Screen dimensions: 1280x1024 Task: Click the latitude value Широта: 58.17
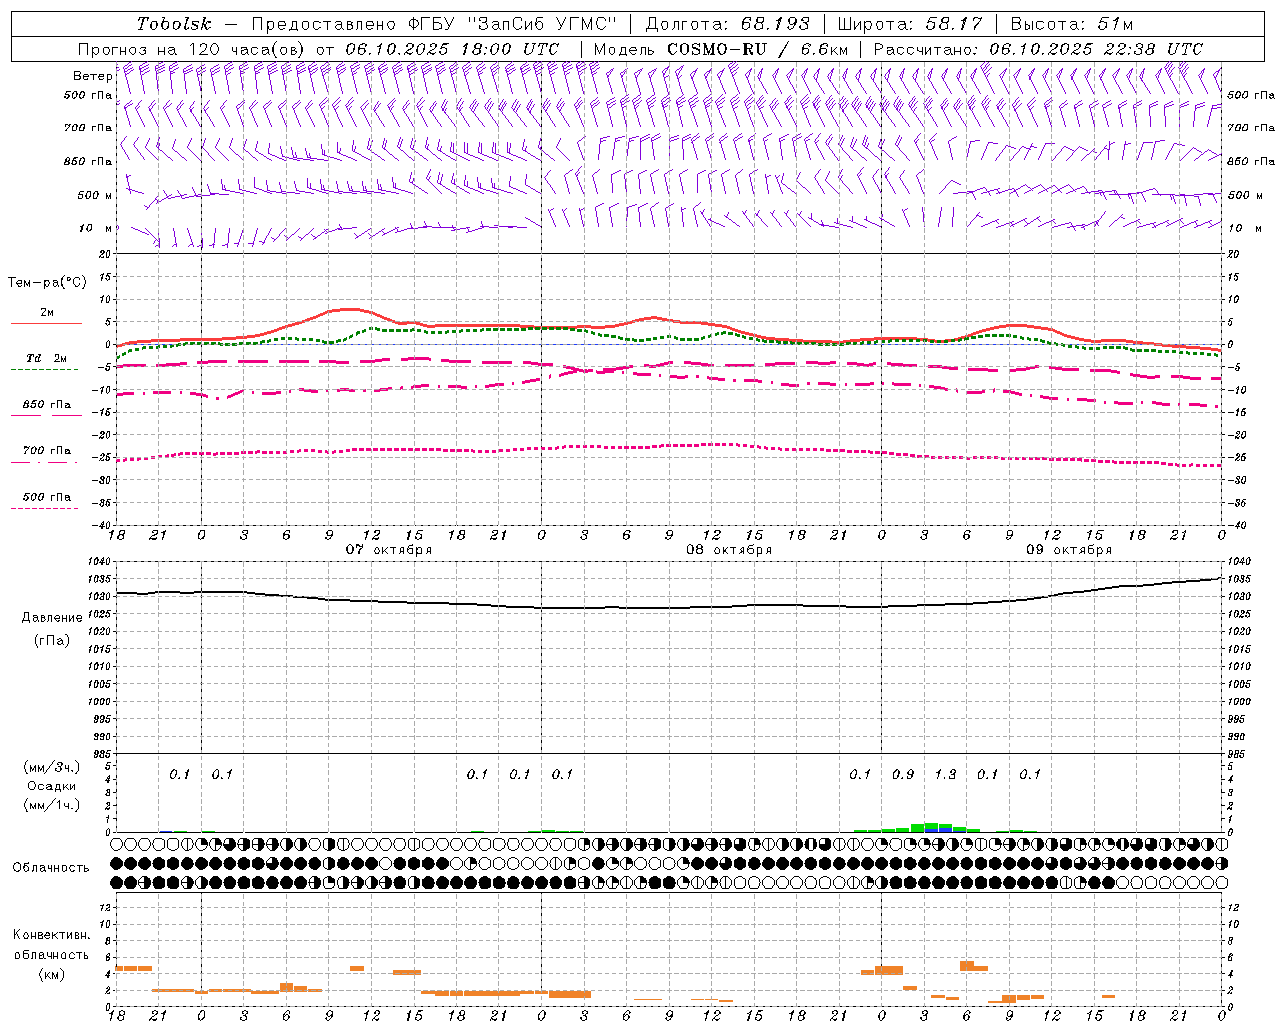[910, 24]
